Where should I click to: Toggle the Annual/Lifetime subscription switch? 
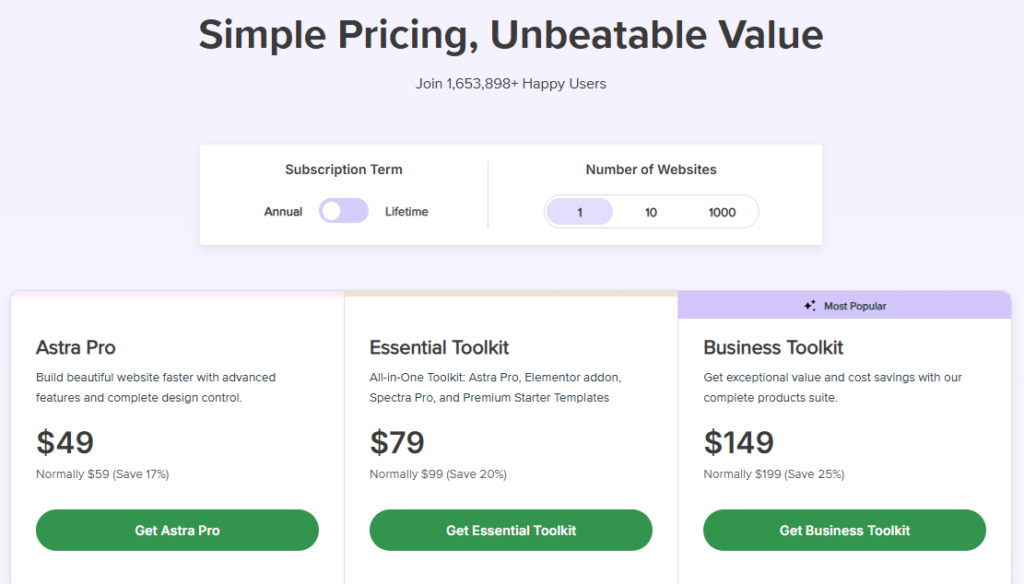343,211
